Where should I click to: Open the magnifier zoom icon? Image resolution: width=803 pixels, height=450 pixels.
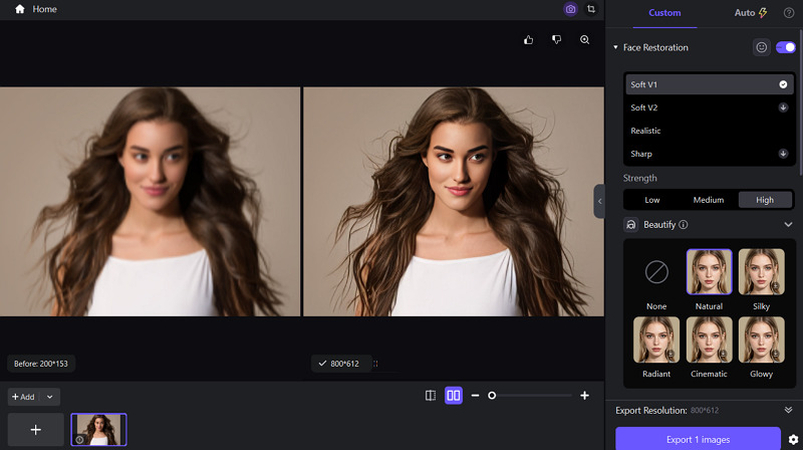click(x=584, y=40)
